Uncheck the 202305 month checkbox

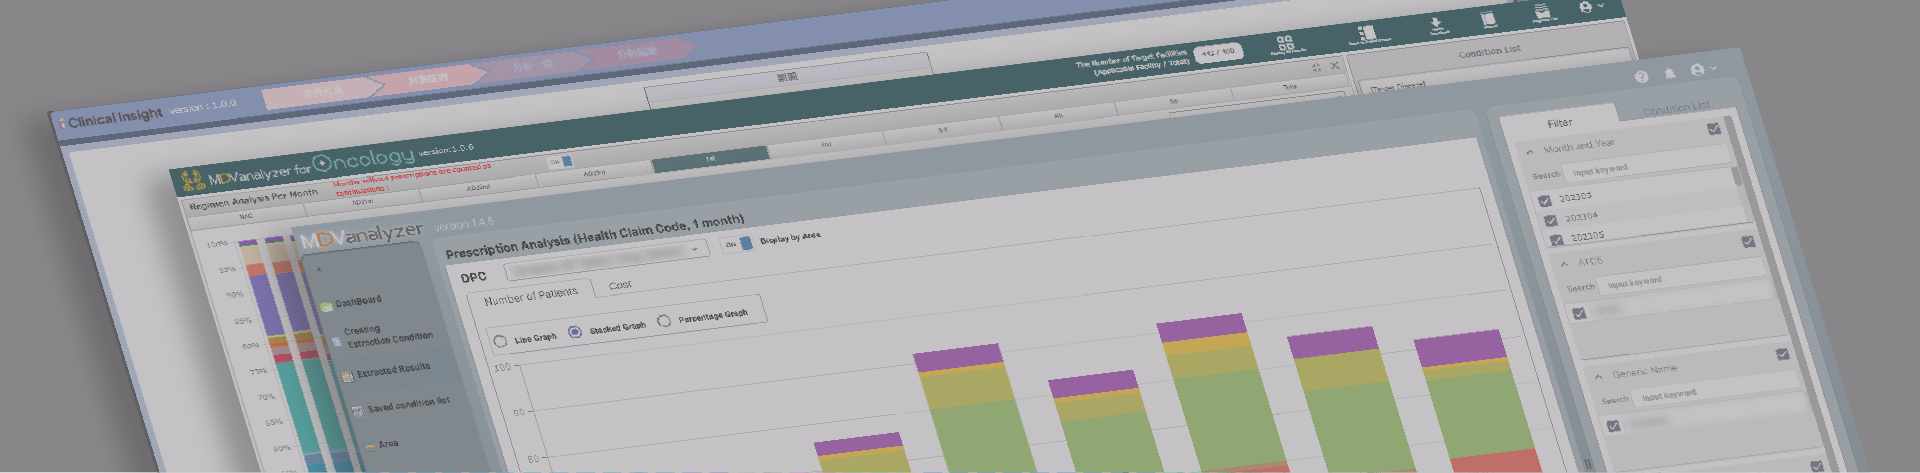point(1557,240)
